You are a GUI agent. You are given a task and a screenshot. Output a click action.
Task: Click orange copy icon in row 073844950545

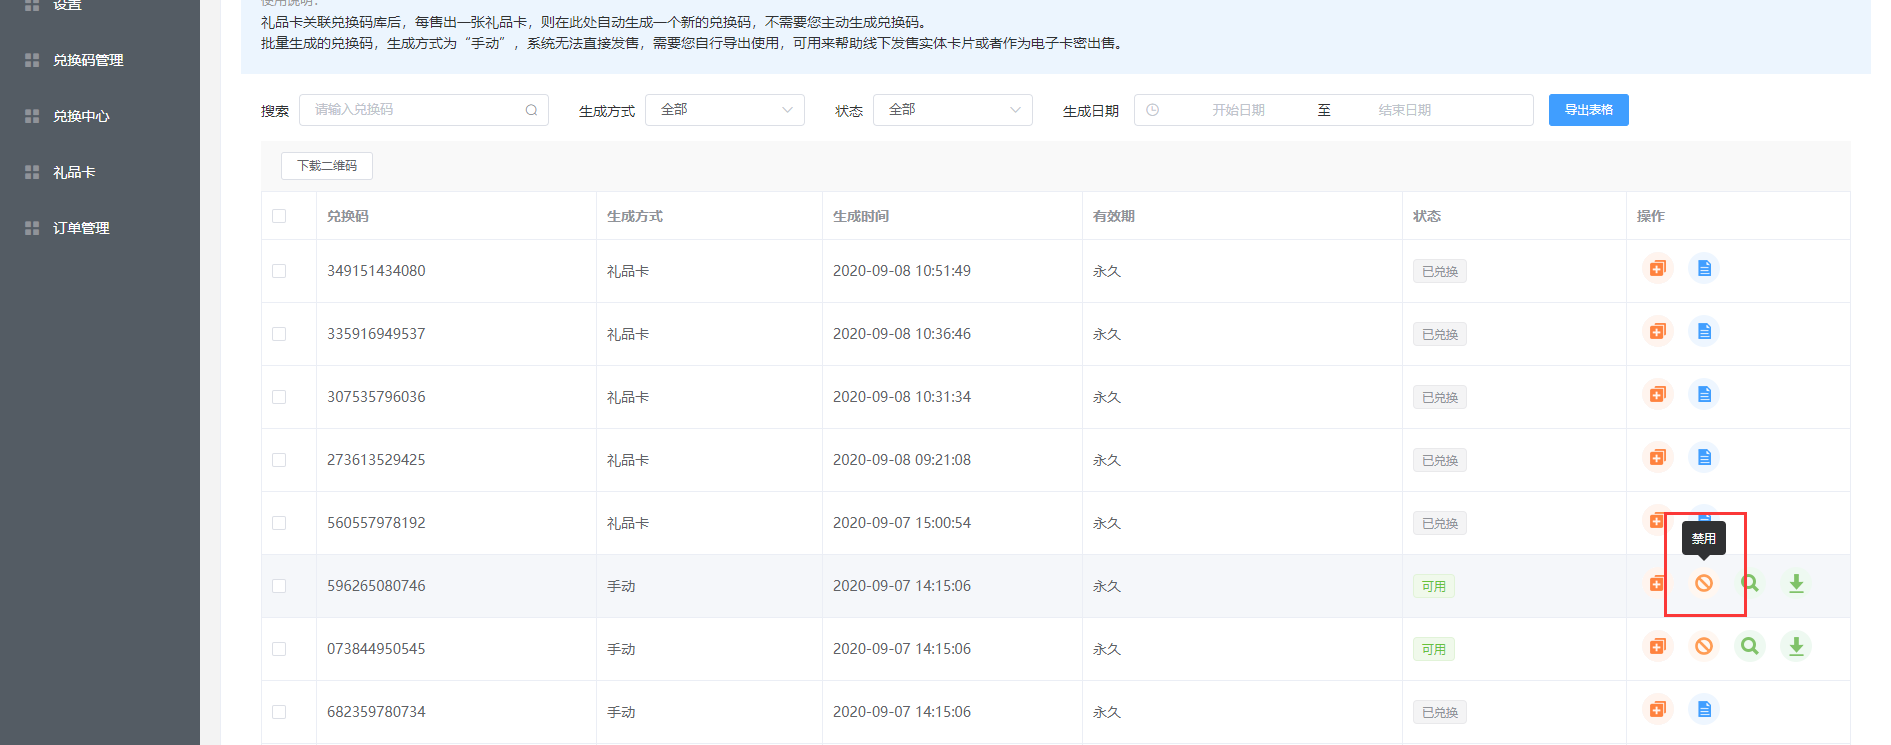pyautogui.click(x=1657, y=646)
